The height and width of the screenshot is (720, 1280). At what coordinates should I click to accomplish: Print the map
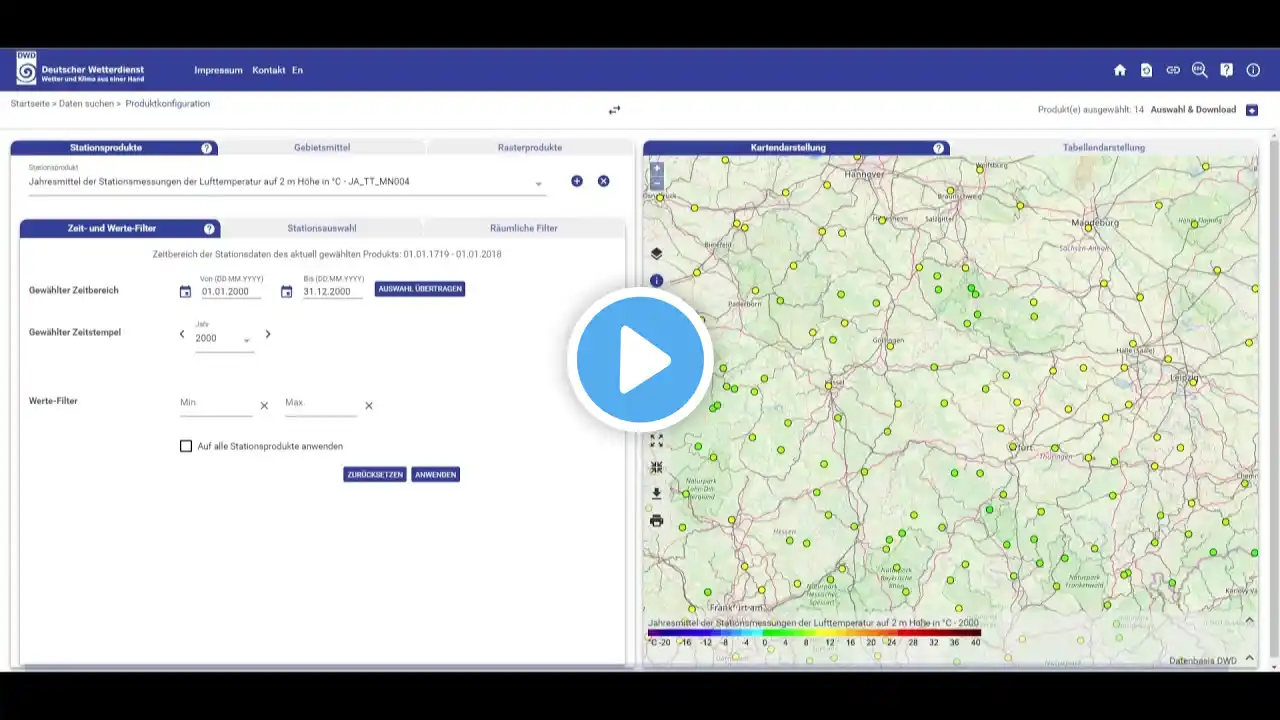coord(657,520)
